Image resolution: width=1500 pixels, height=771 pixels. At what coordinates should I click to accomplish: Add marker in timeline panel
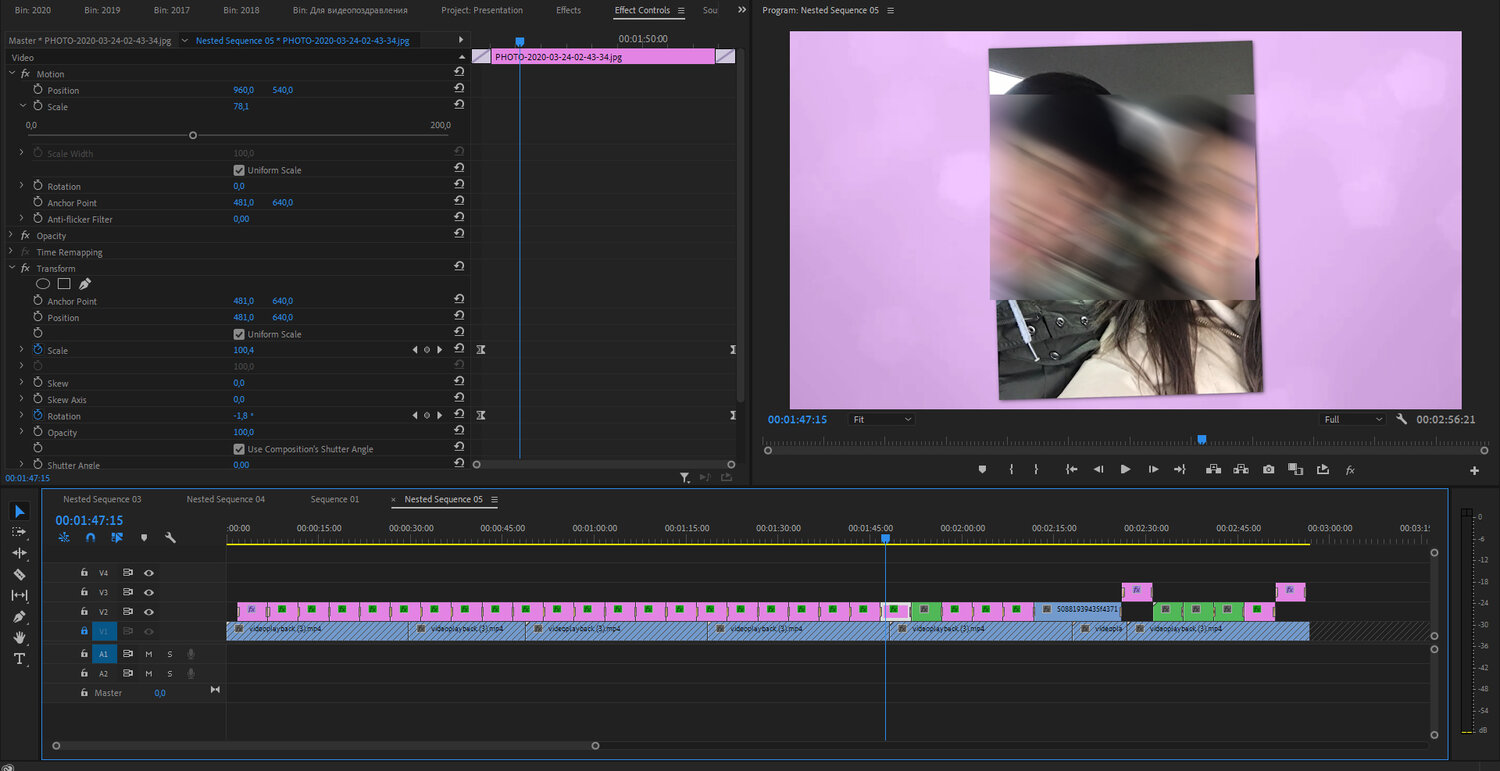click(x=144, y=538)
